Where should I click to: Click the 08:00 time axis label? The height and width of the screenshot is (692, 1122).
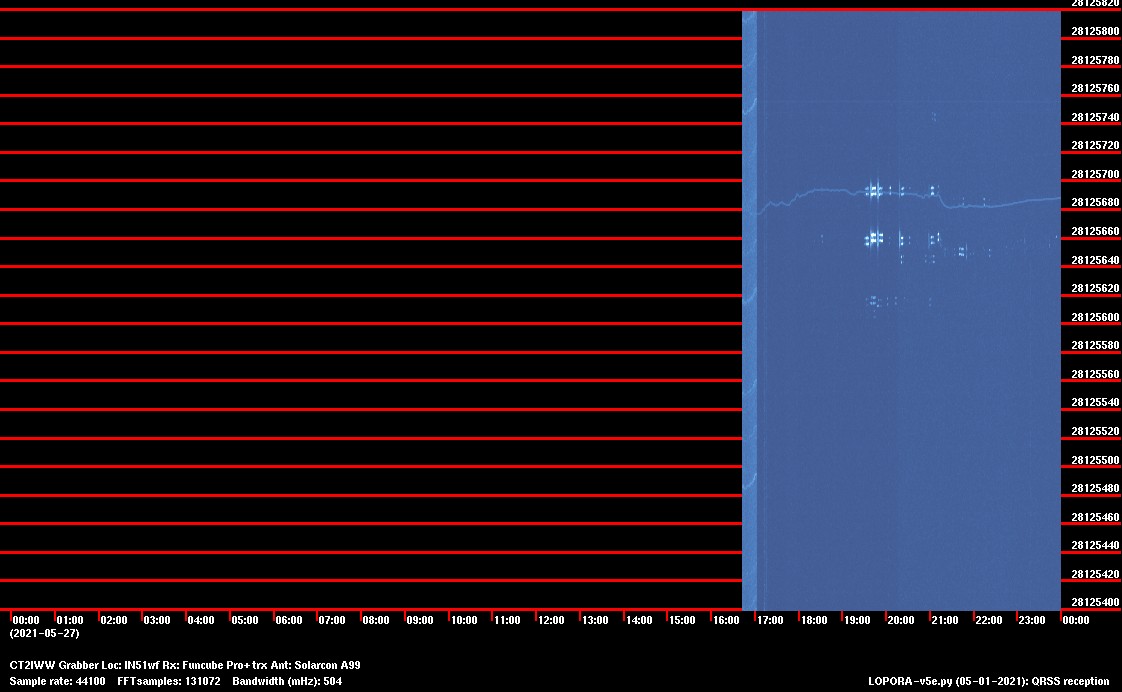376,620
